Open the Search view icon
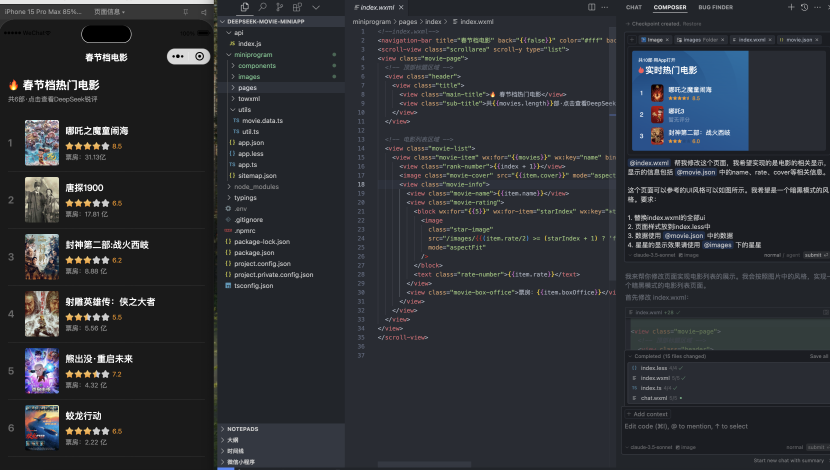The width and height of the screenshot is (830, 470). 263,7
